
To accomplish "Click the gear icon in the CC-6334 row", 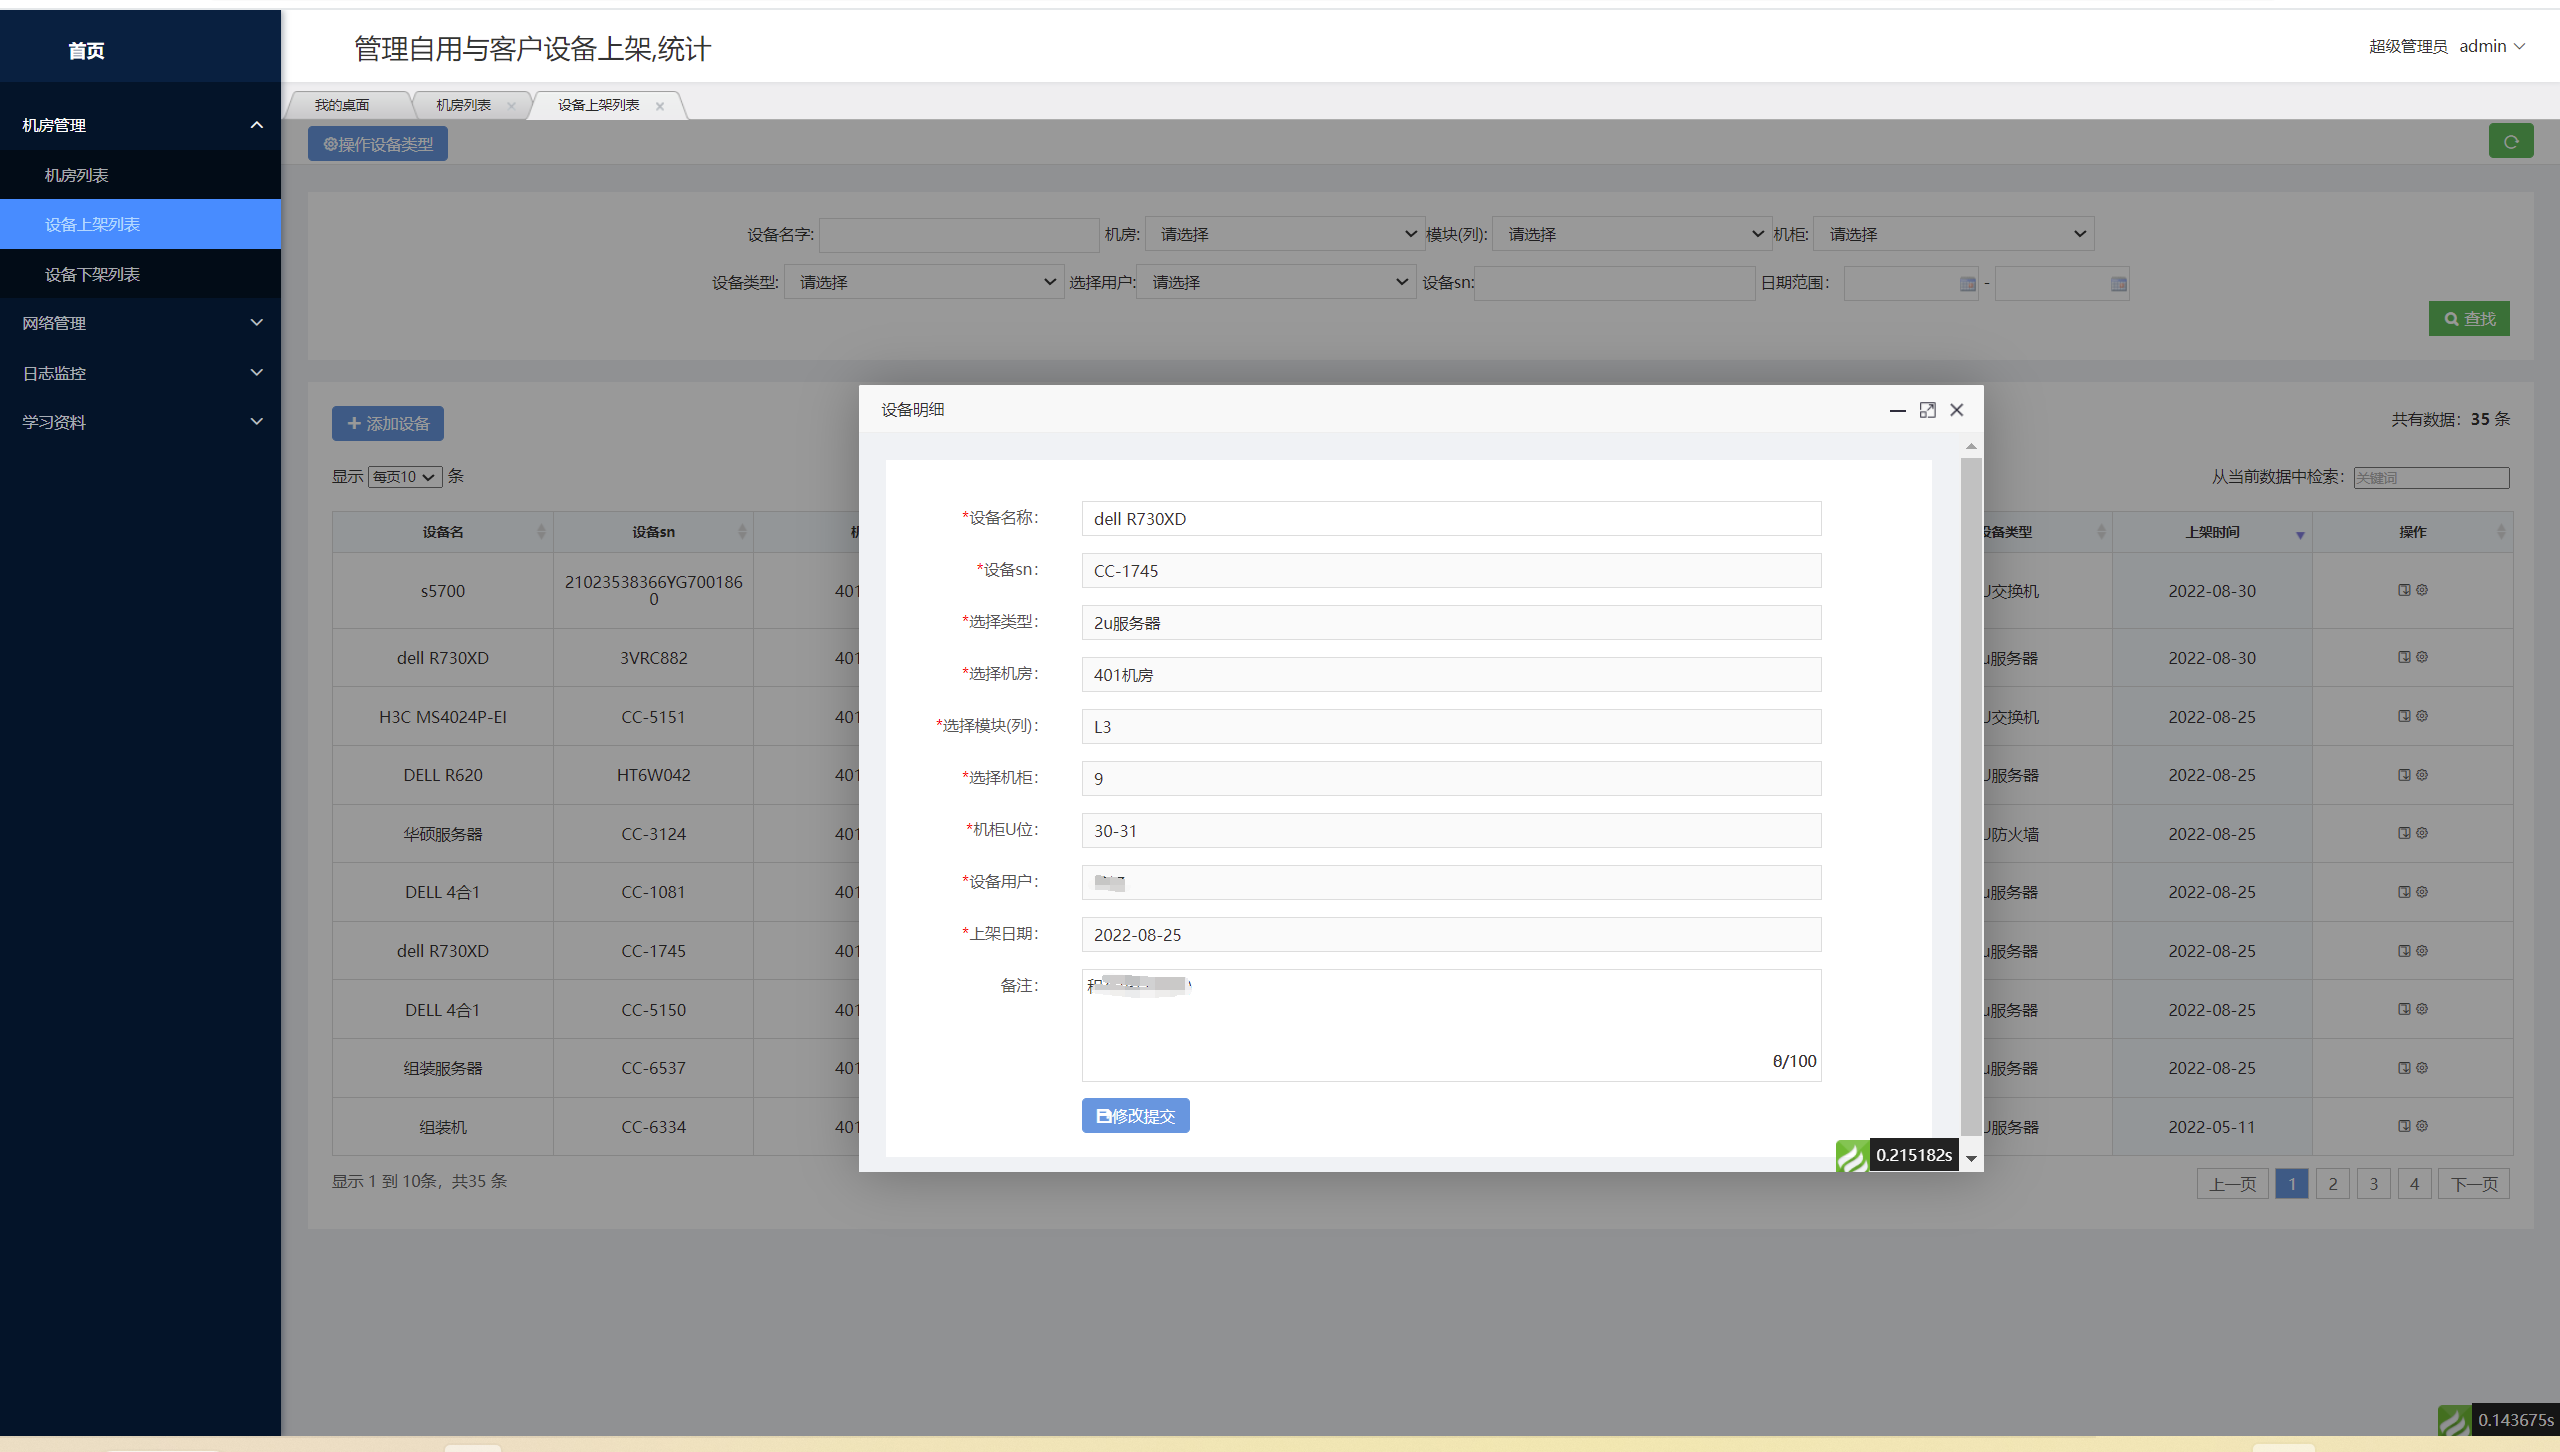I will pyautogui.click(x=2422, y=1126).
